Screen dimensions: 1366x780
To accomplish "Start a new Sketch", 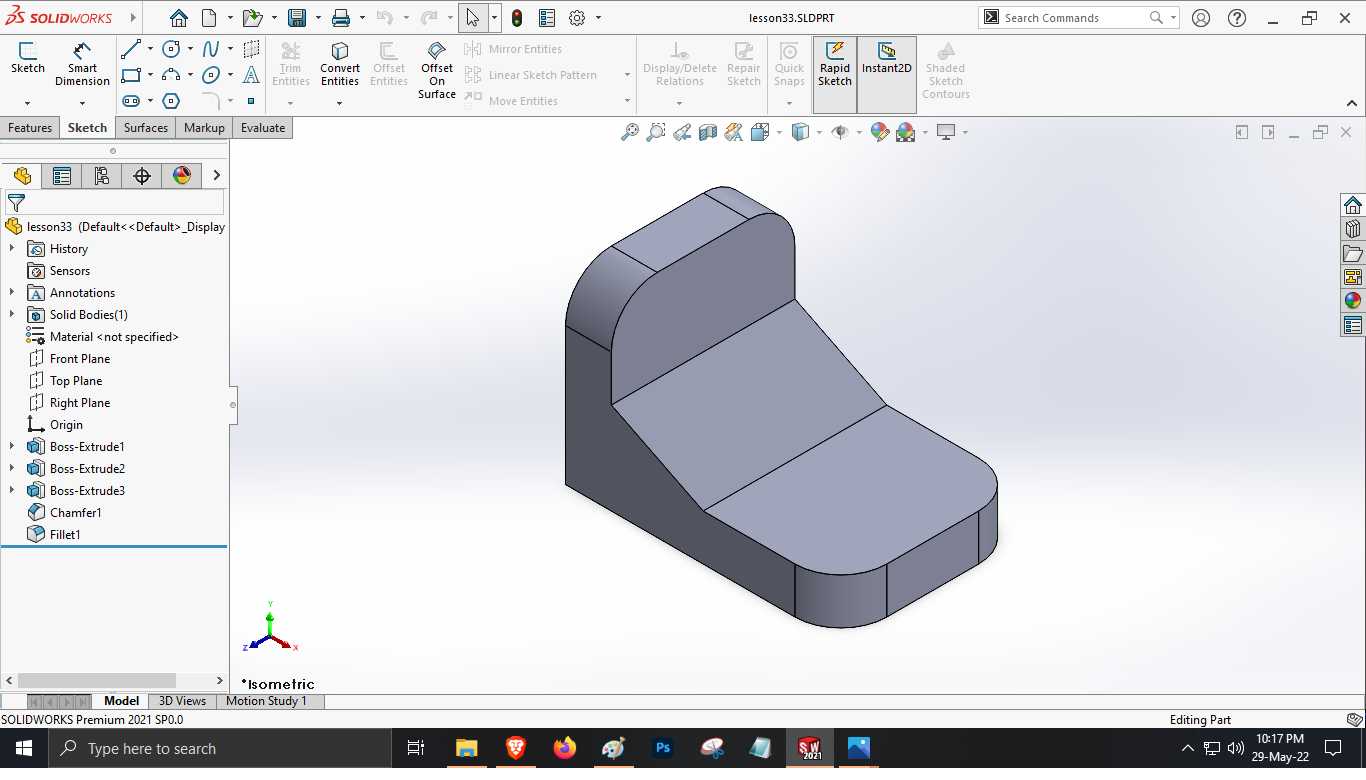I will (x=28, y=58).
